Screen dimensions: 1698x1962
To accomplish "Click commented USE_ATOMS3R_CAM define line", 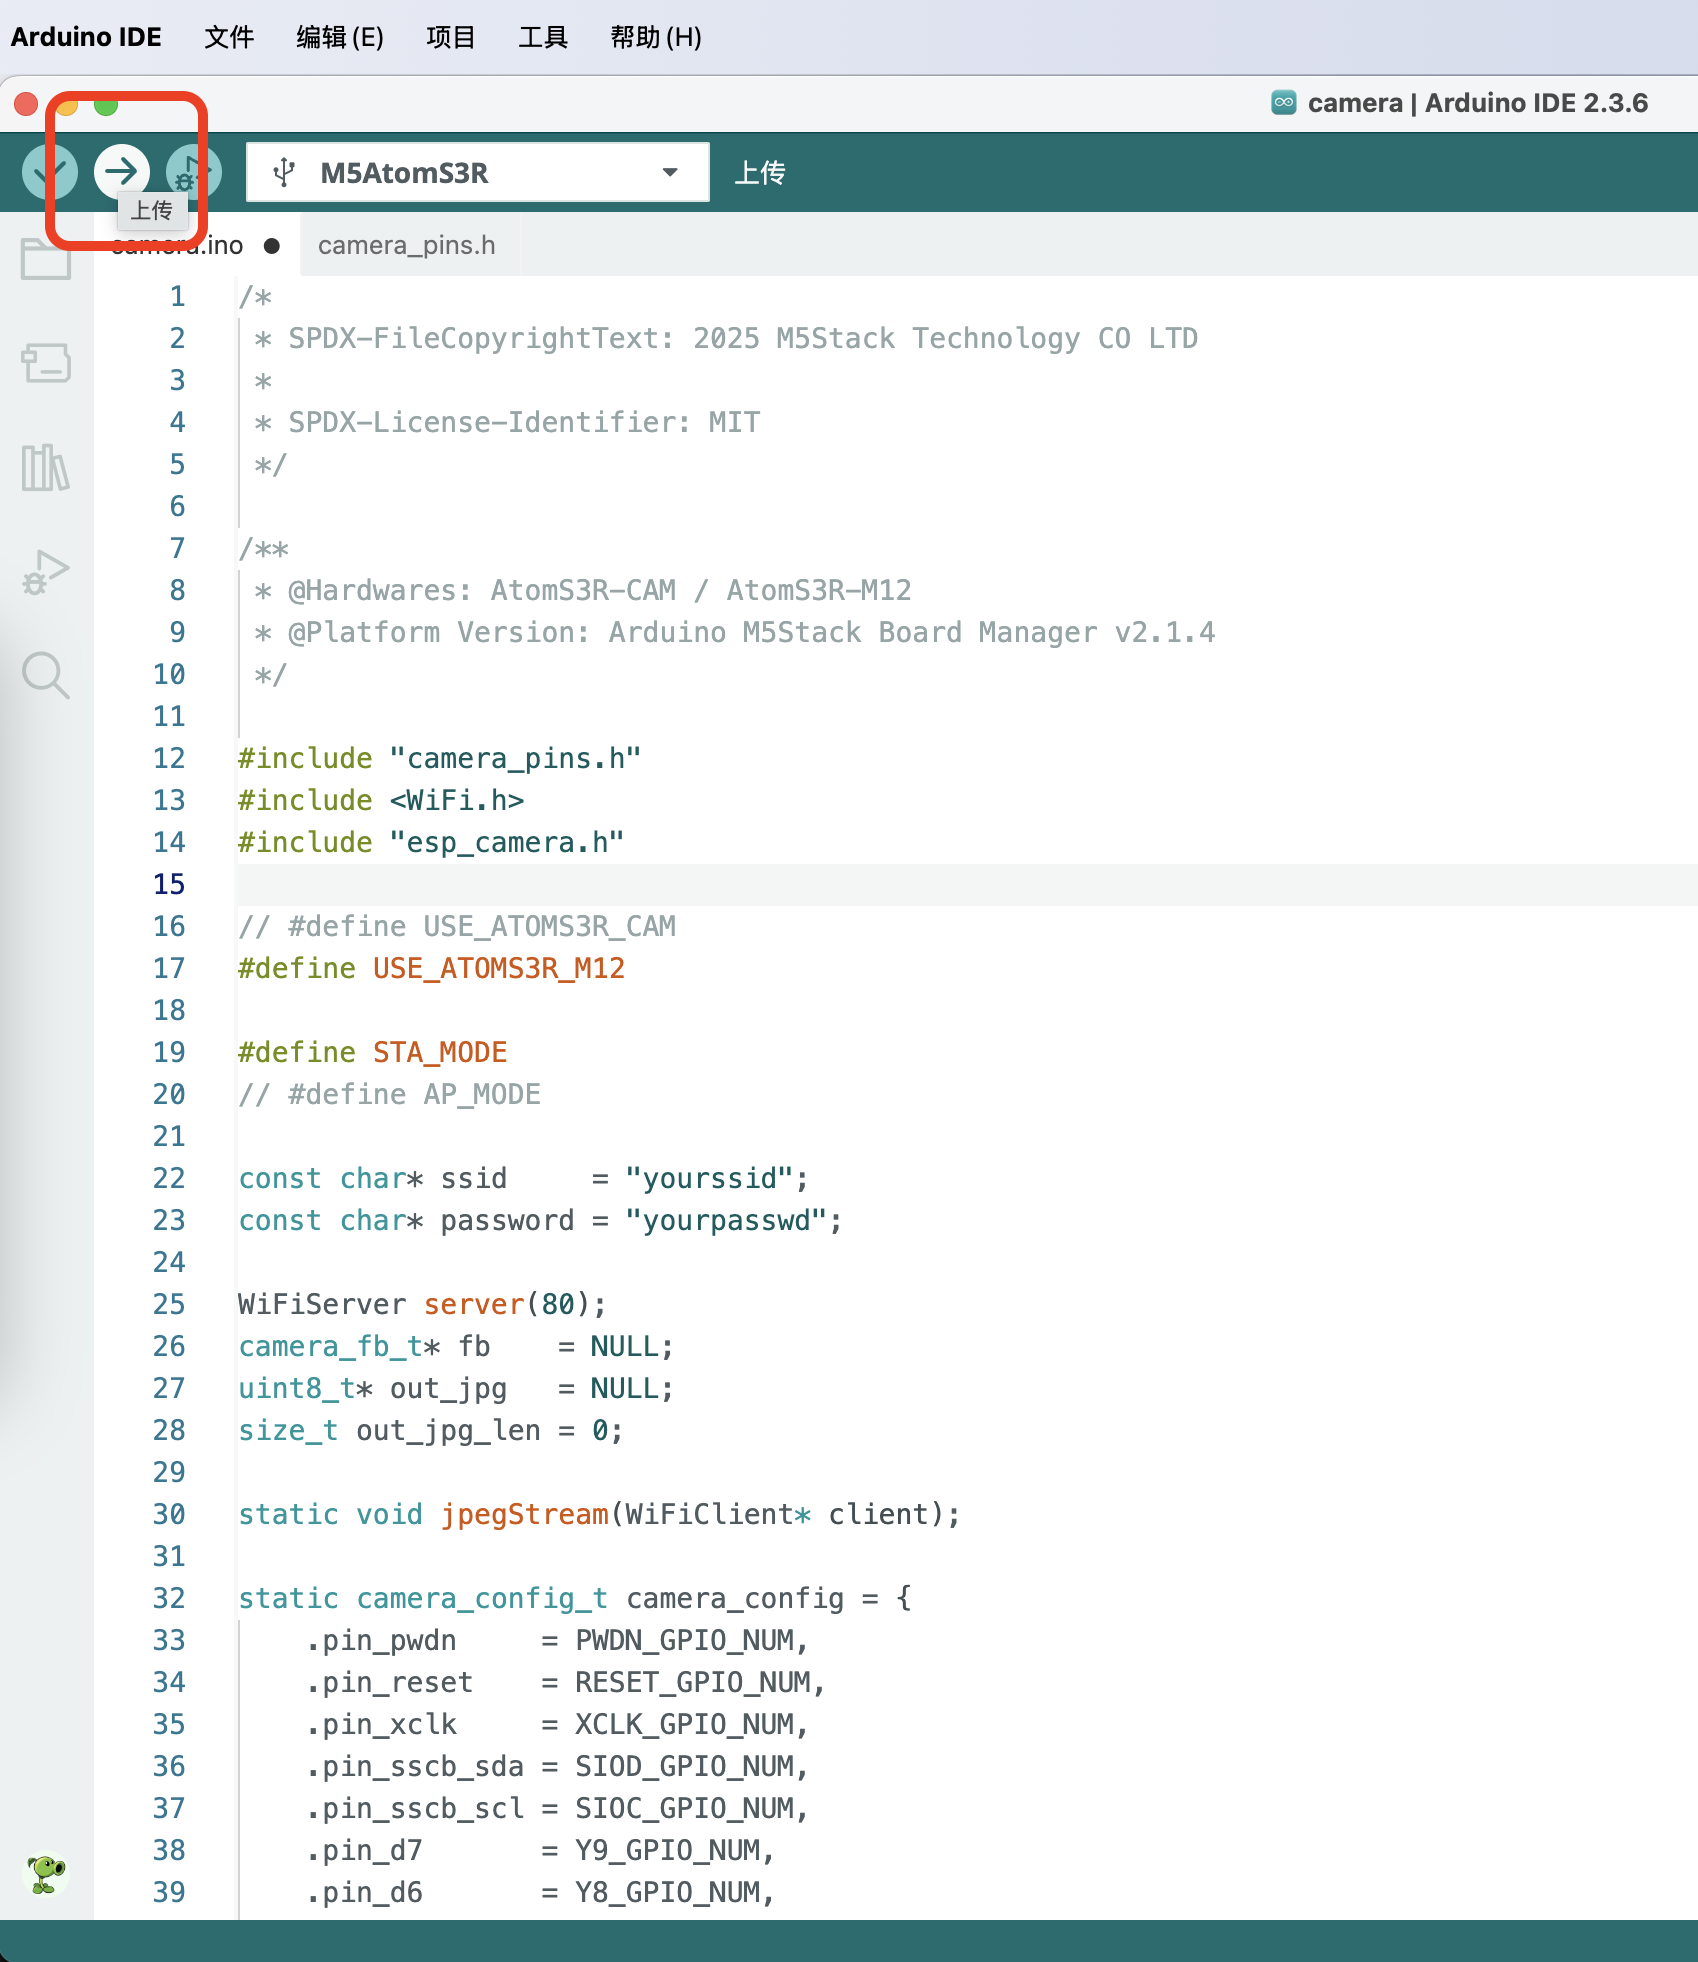I will click(x=457, y=926).
